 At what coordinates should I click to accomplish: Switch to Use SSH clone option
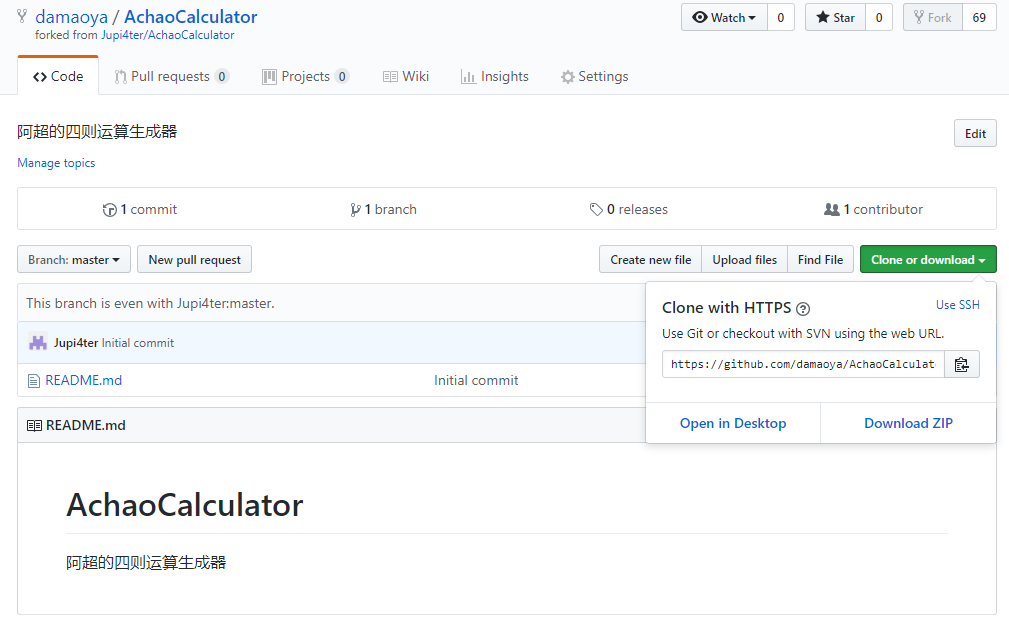958,305
